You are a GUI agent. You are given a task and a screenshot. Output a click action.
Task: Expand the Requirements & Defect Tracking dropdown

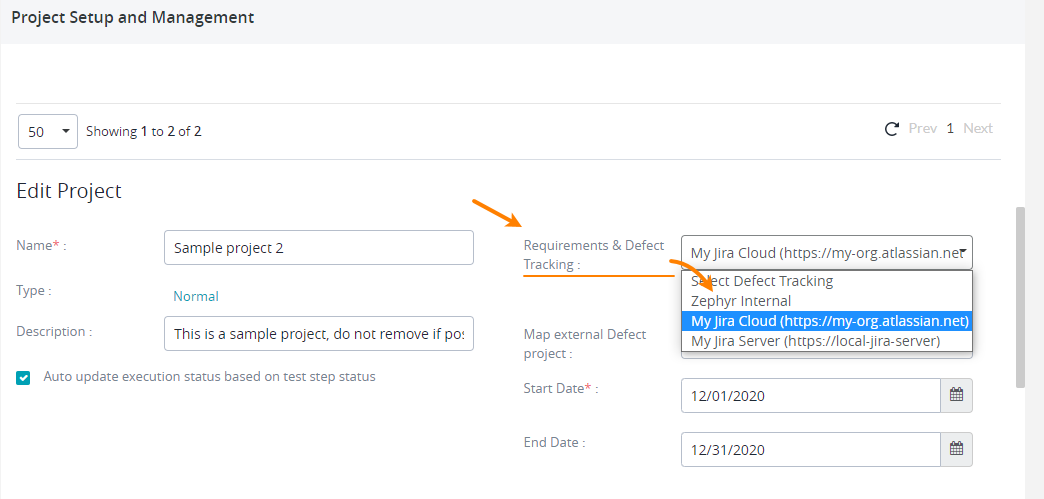(x=826, y=253)
